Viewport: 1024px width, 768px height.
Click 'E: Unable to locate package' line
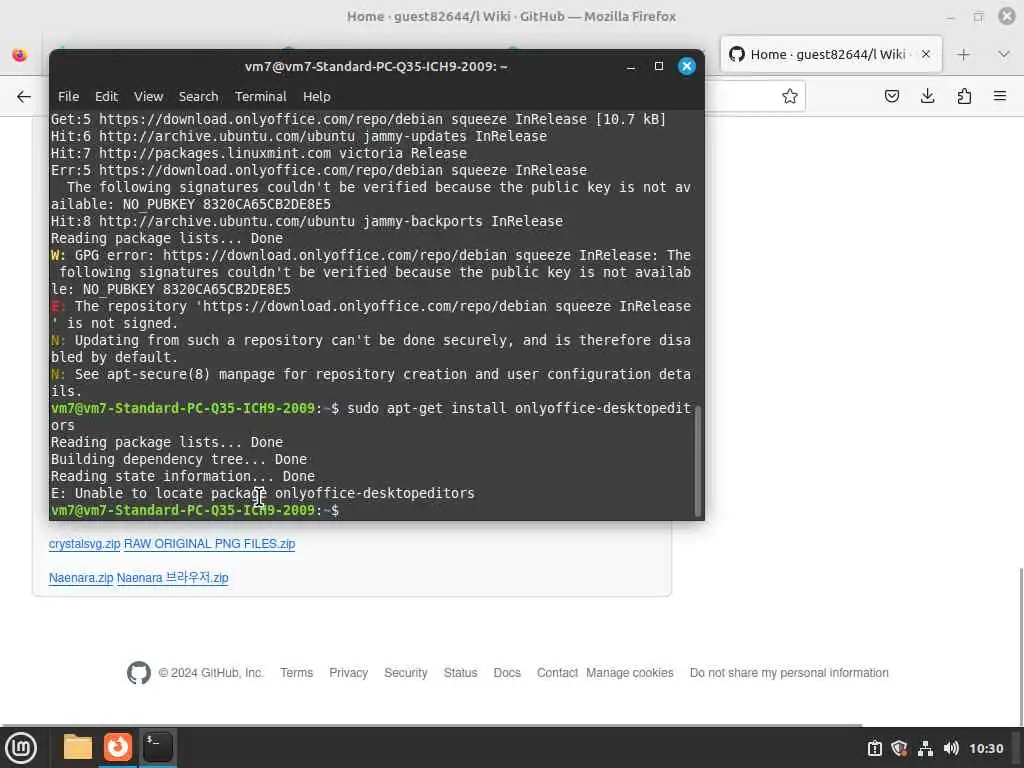tap(263, 493)
